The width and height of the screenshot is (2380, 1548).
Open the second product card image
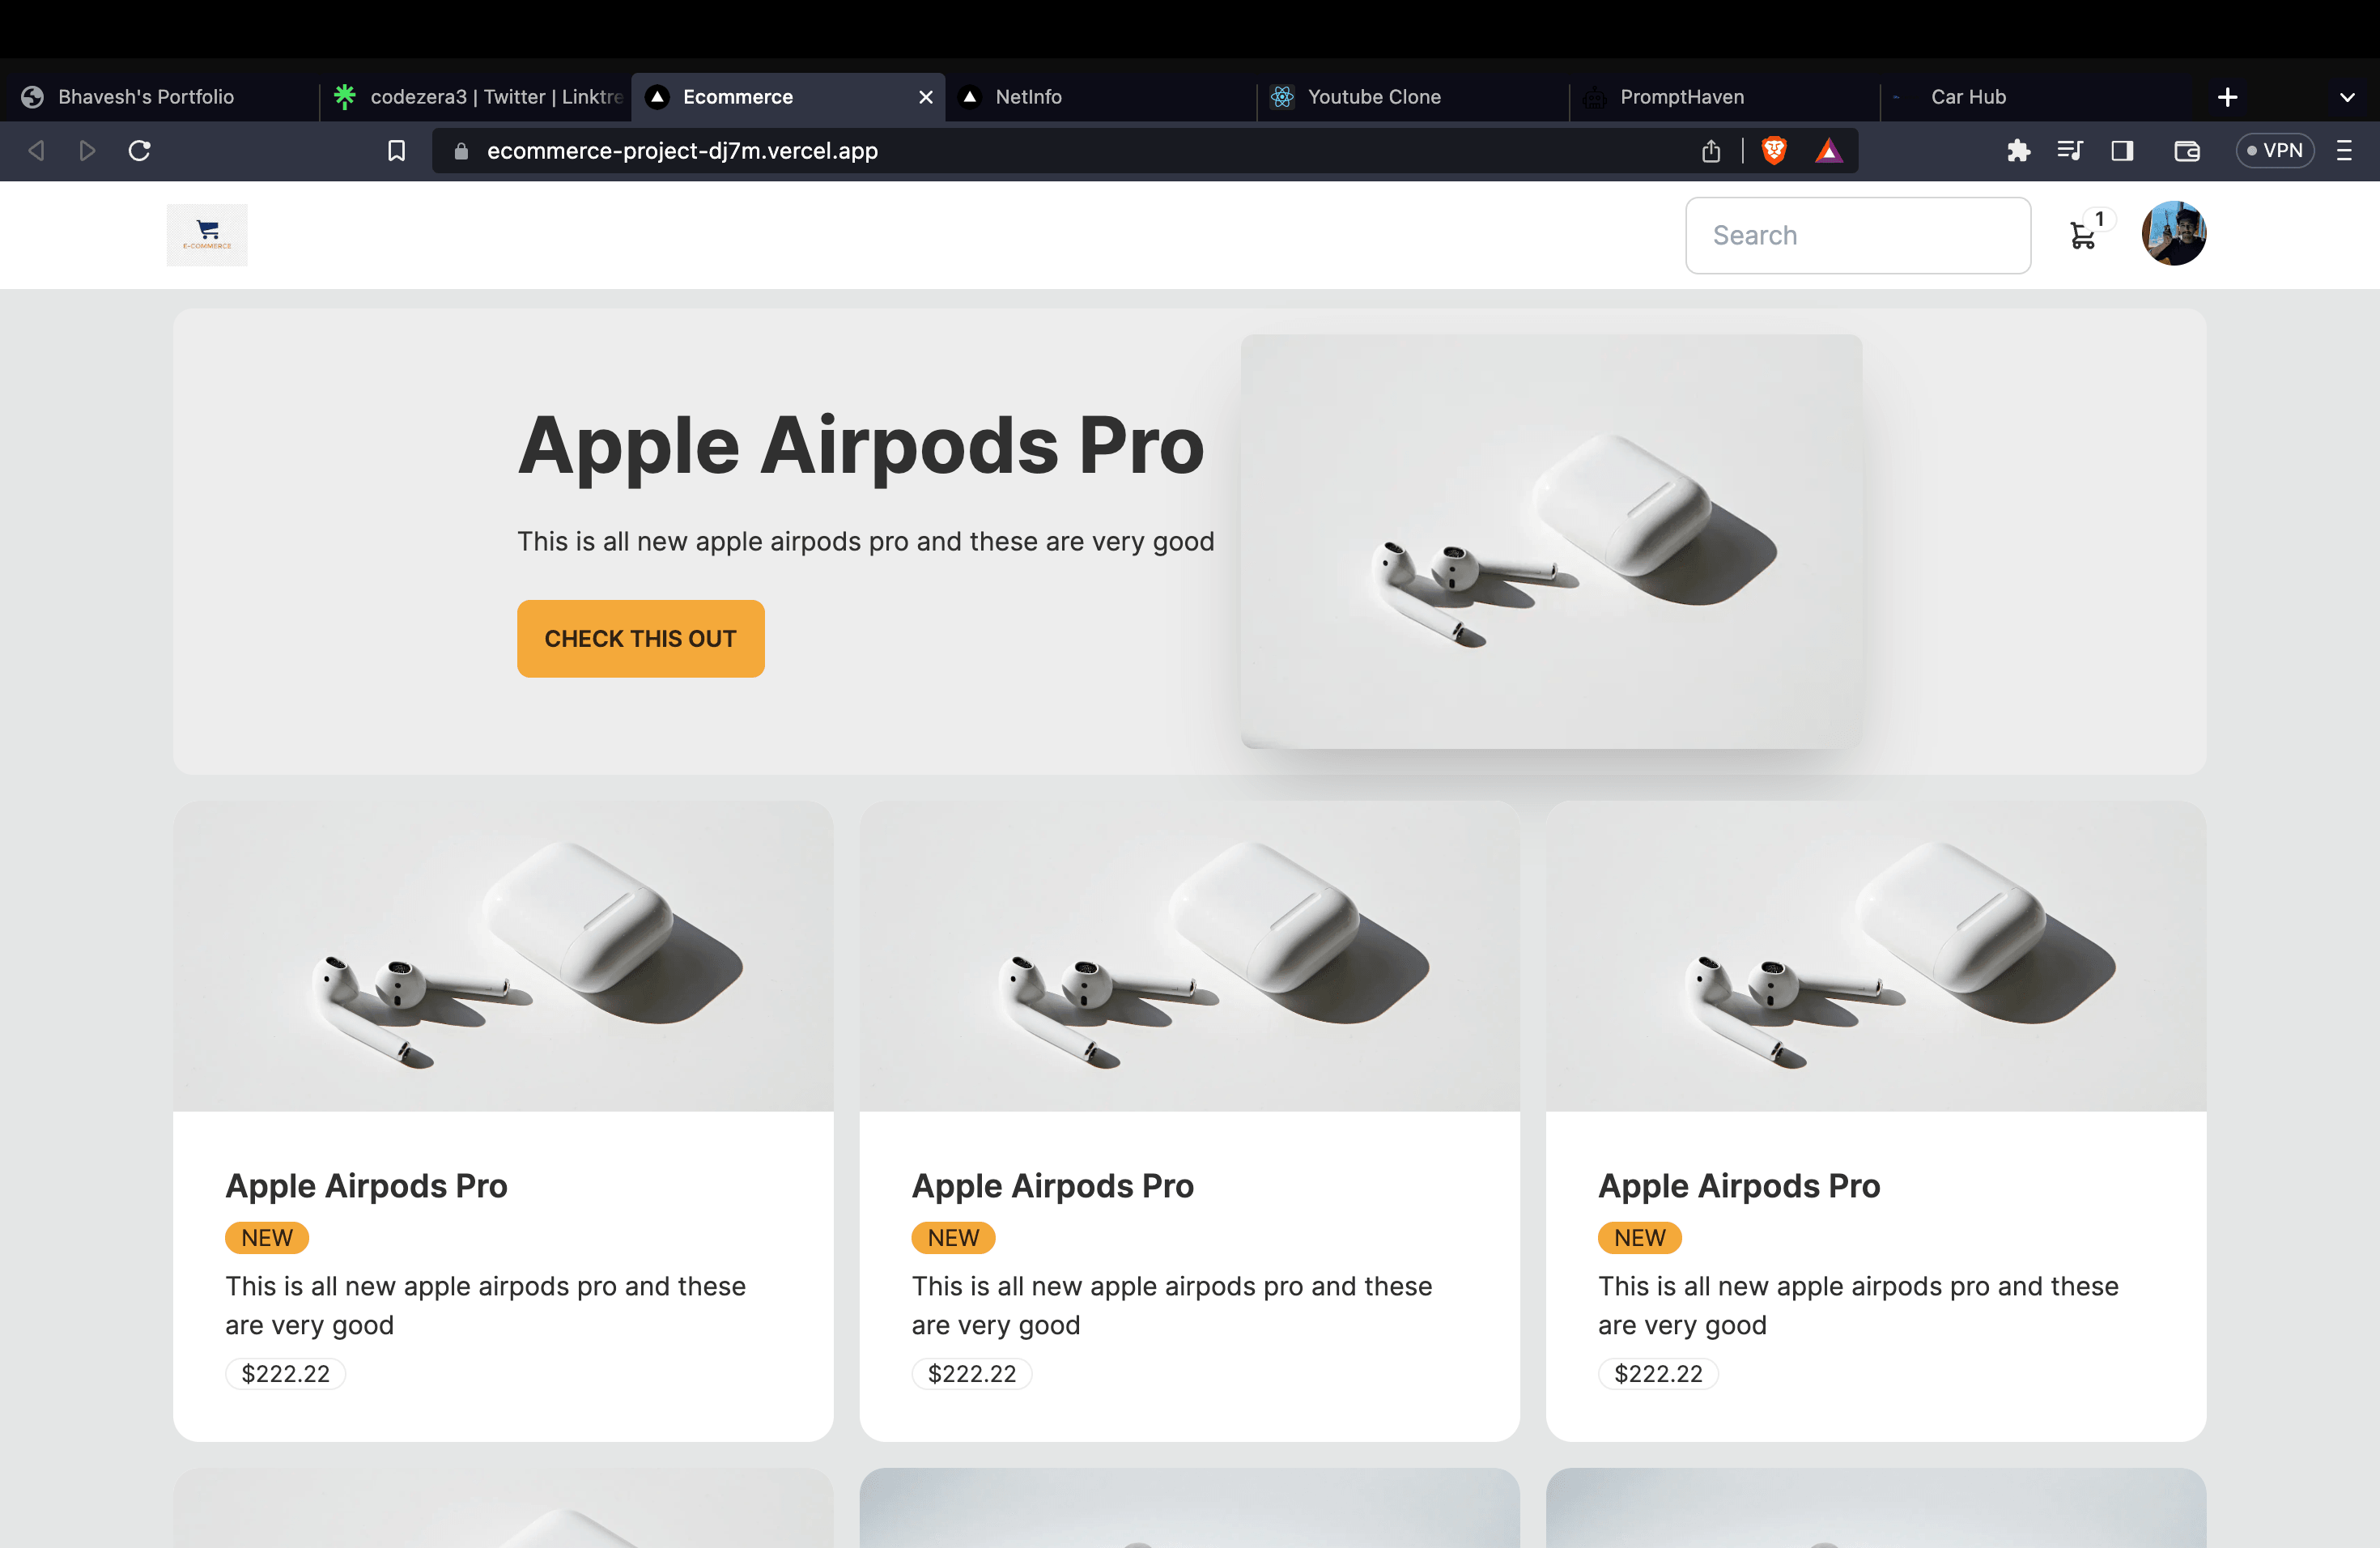(1189, 956)
